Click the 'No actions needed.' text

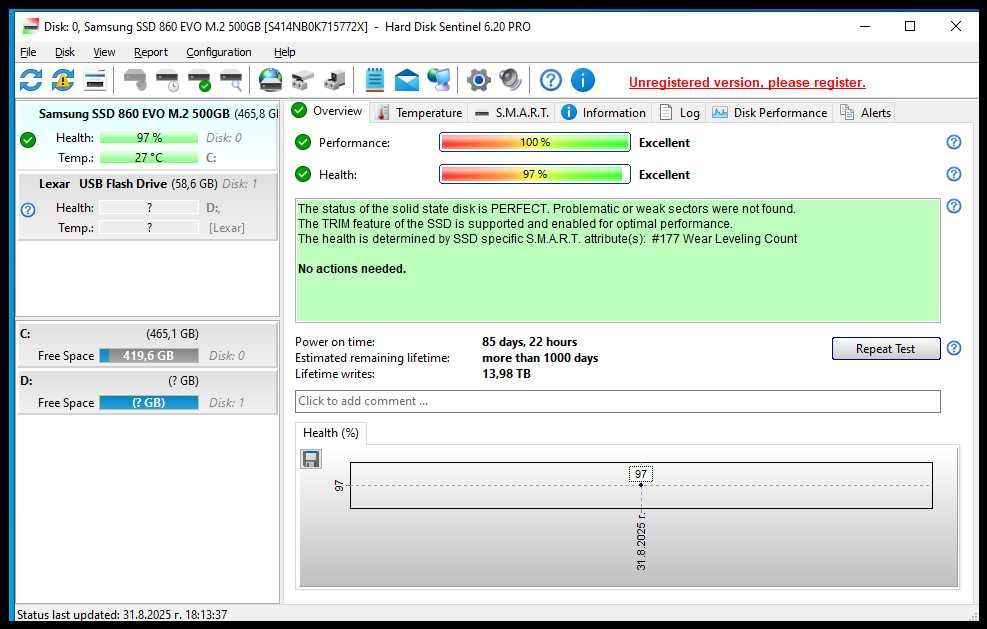click(x=352, y=269)
